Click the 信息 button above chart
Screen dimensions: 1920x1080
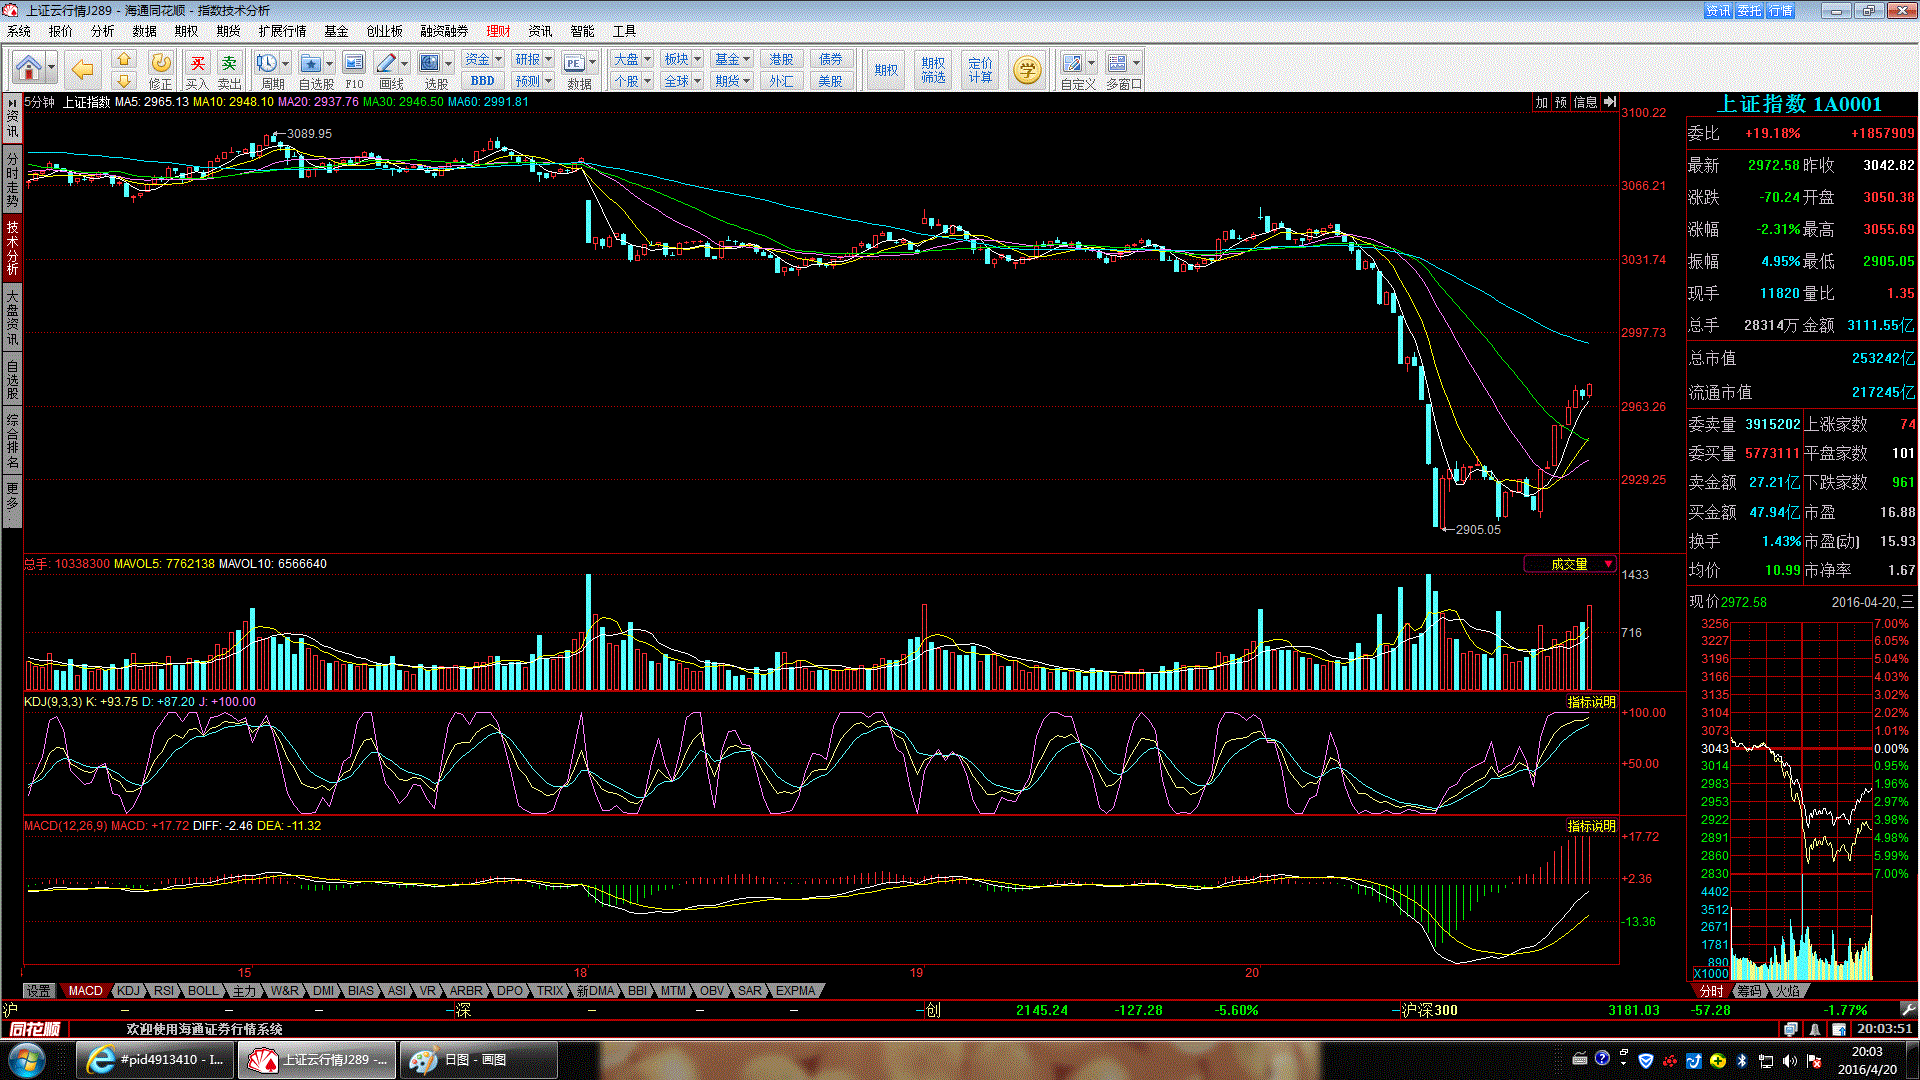[x=1585, y=102]
